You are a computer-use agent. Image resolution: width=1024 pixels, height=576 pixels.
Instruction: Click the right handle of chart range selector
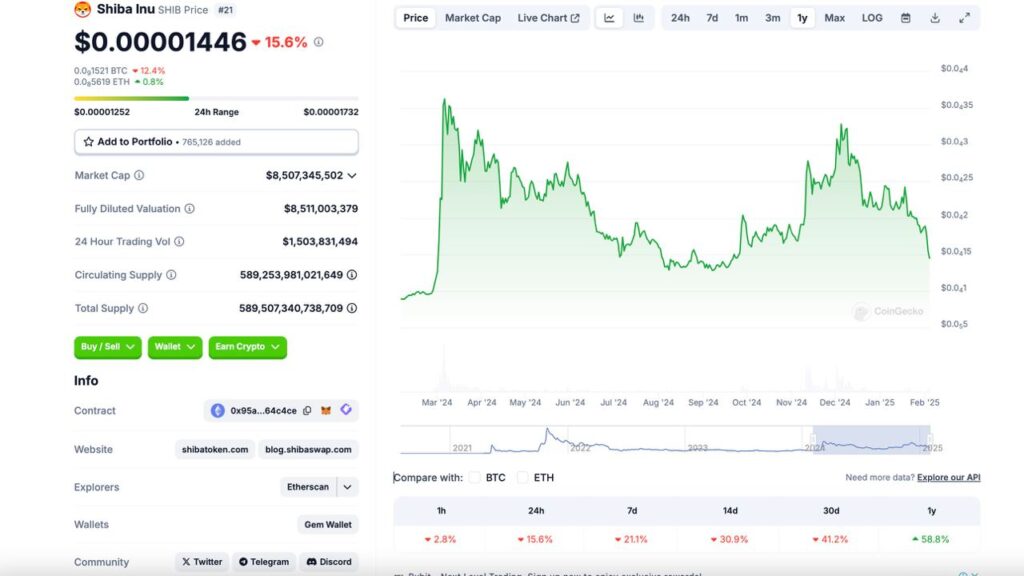(930, 440)
